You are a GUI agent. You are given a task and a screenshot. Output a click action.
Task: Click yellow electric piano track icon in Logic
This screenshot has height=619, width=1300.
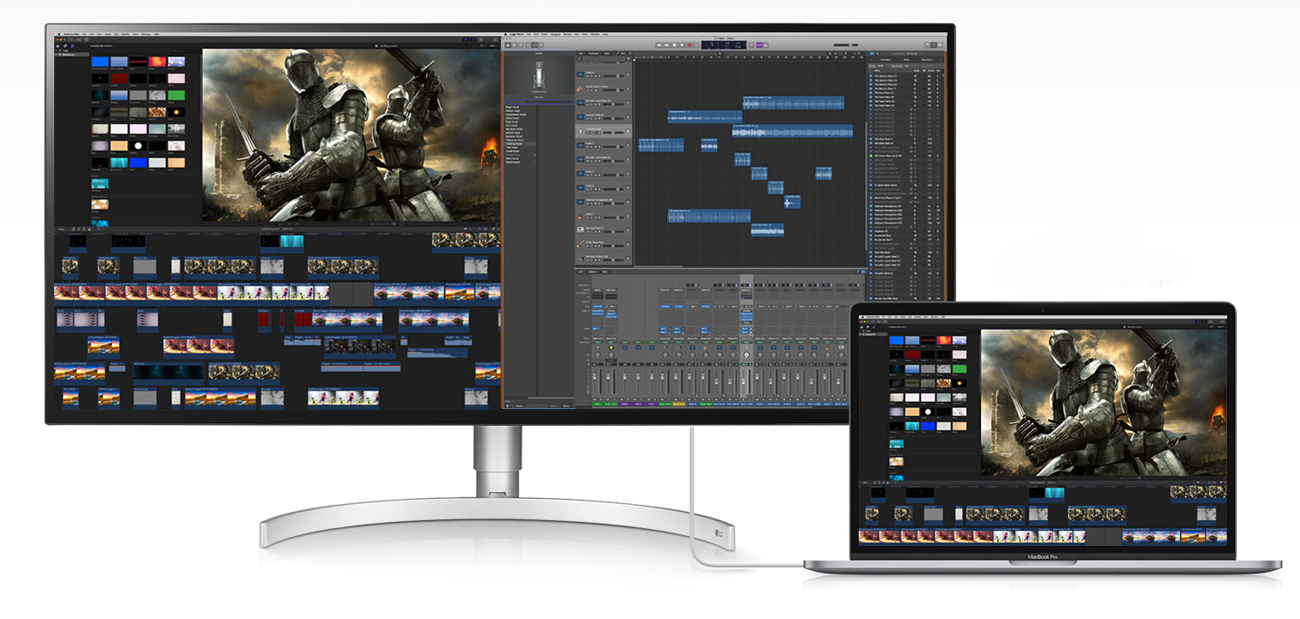[x=579, y=89]
